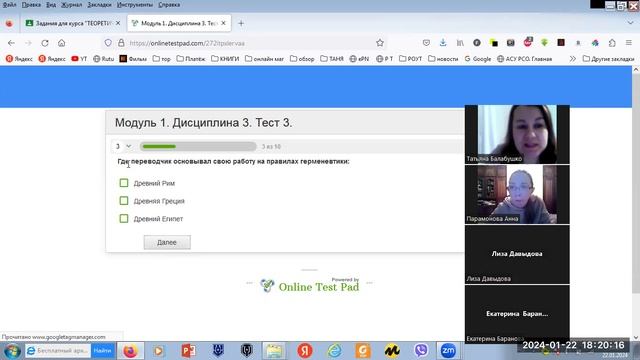The width and height of the screenshot is (640, 360).
Task: Open the 'Инструменты' menu
Action: click(135, 5)
